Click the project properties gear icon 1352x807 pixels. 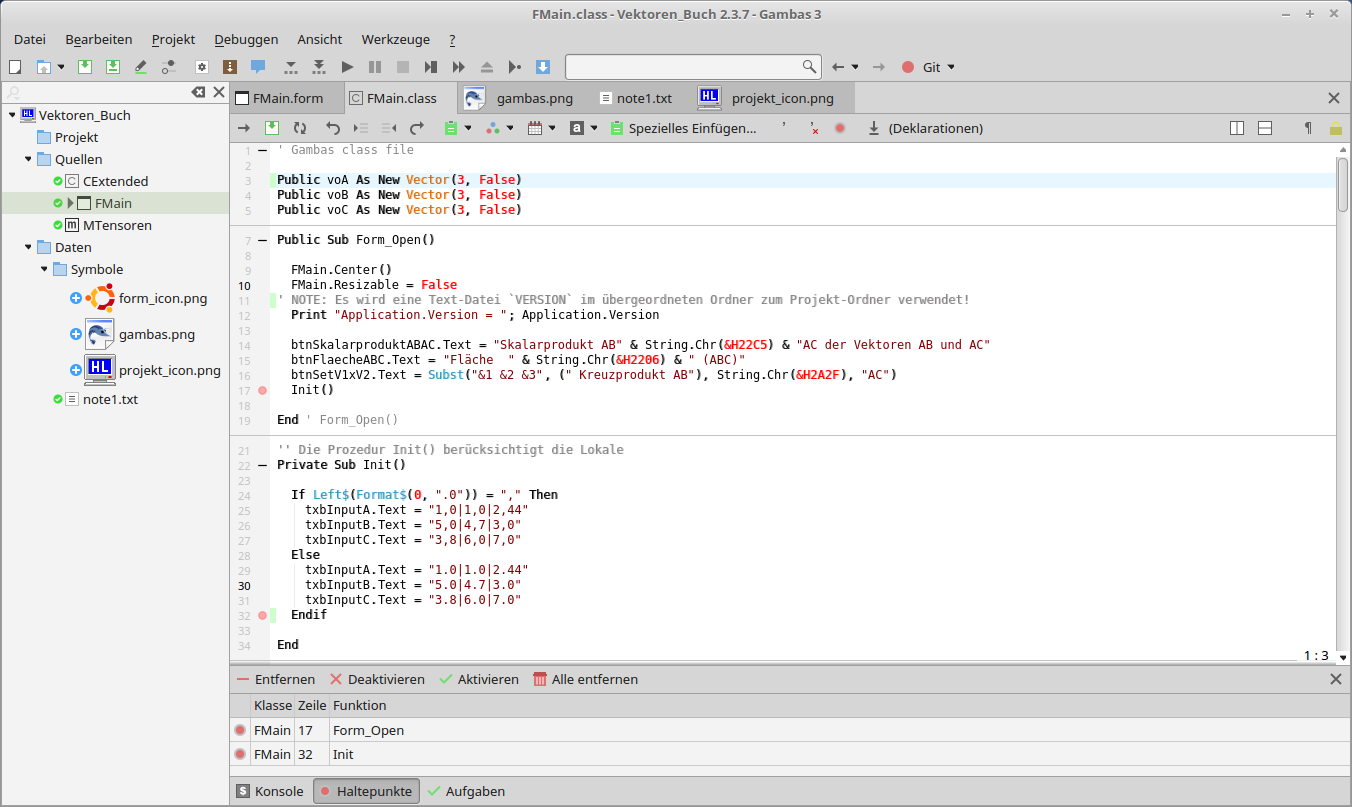(201, 67)
